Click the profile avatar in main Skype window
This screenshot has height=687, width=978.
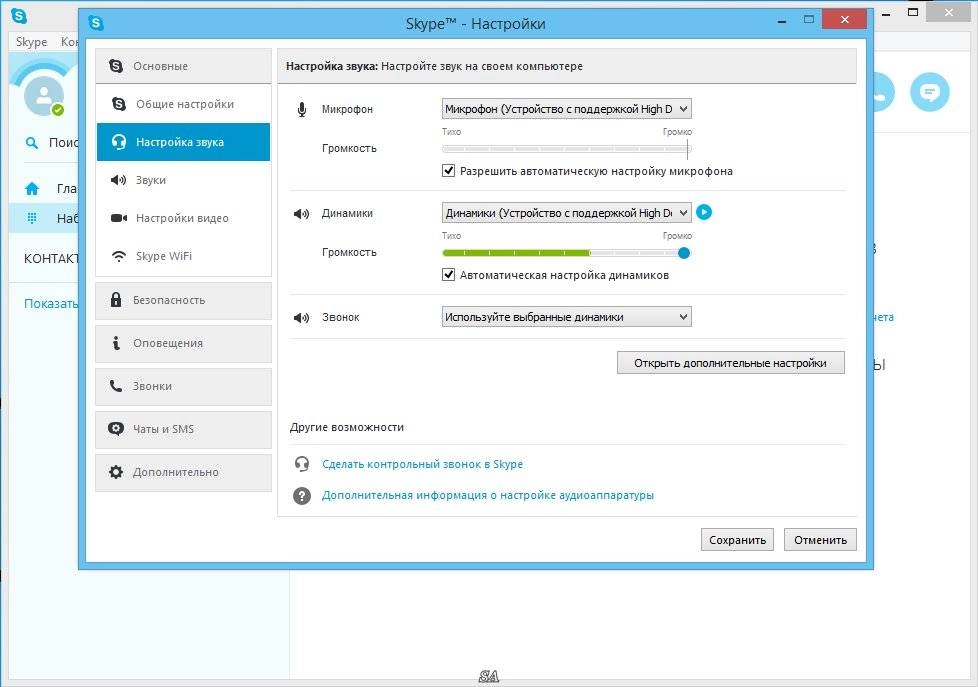point(44,95)
